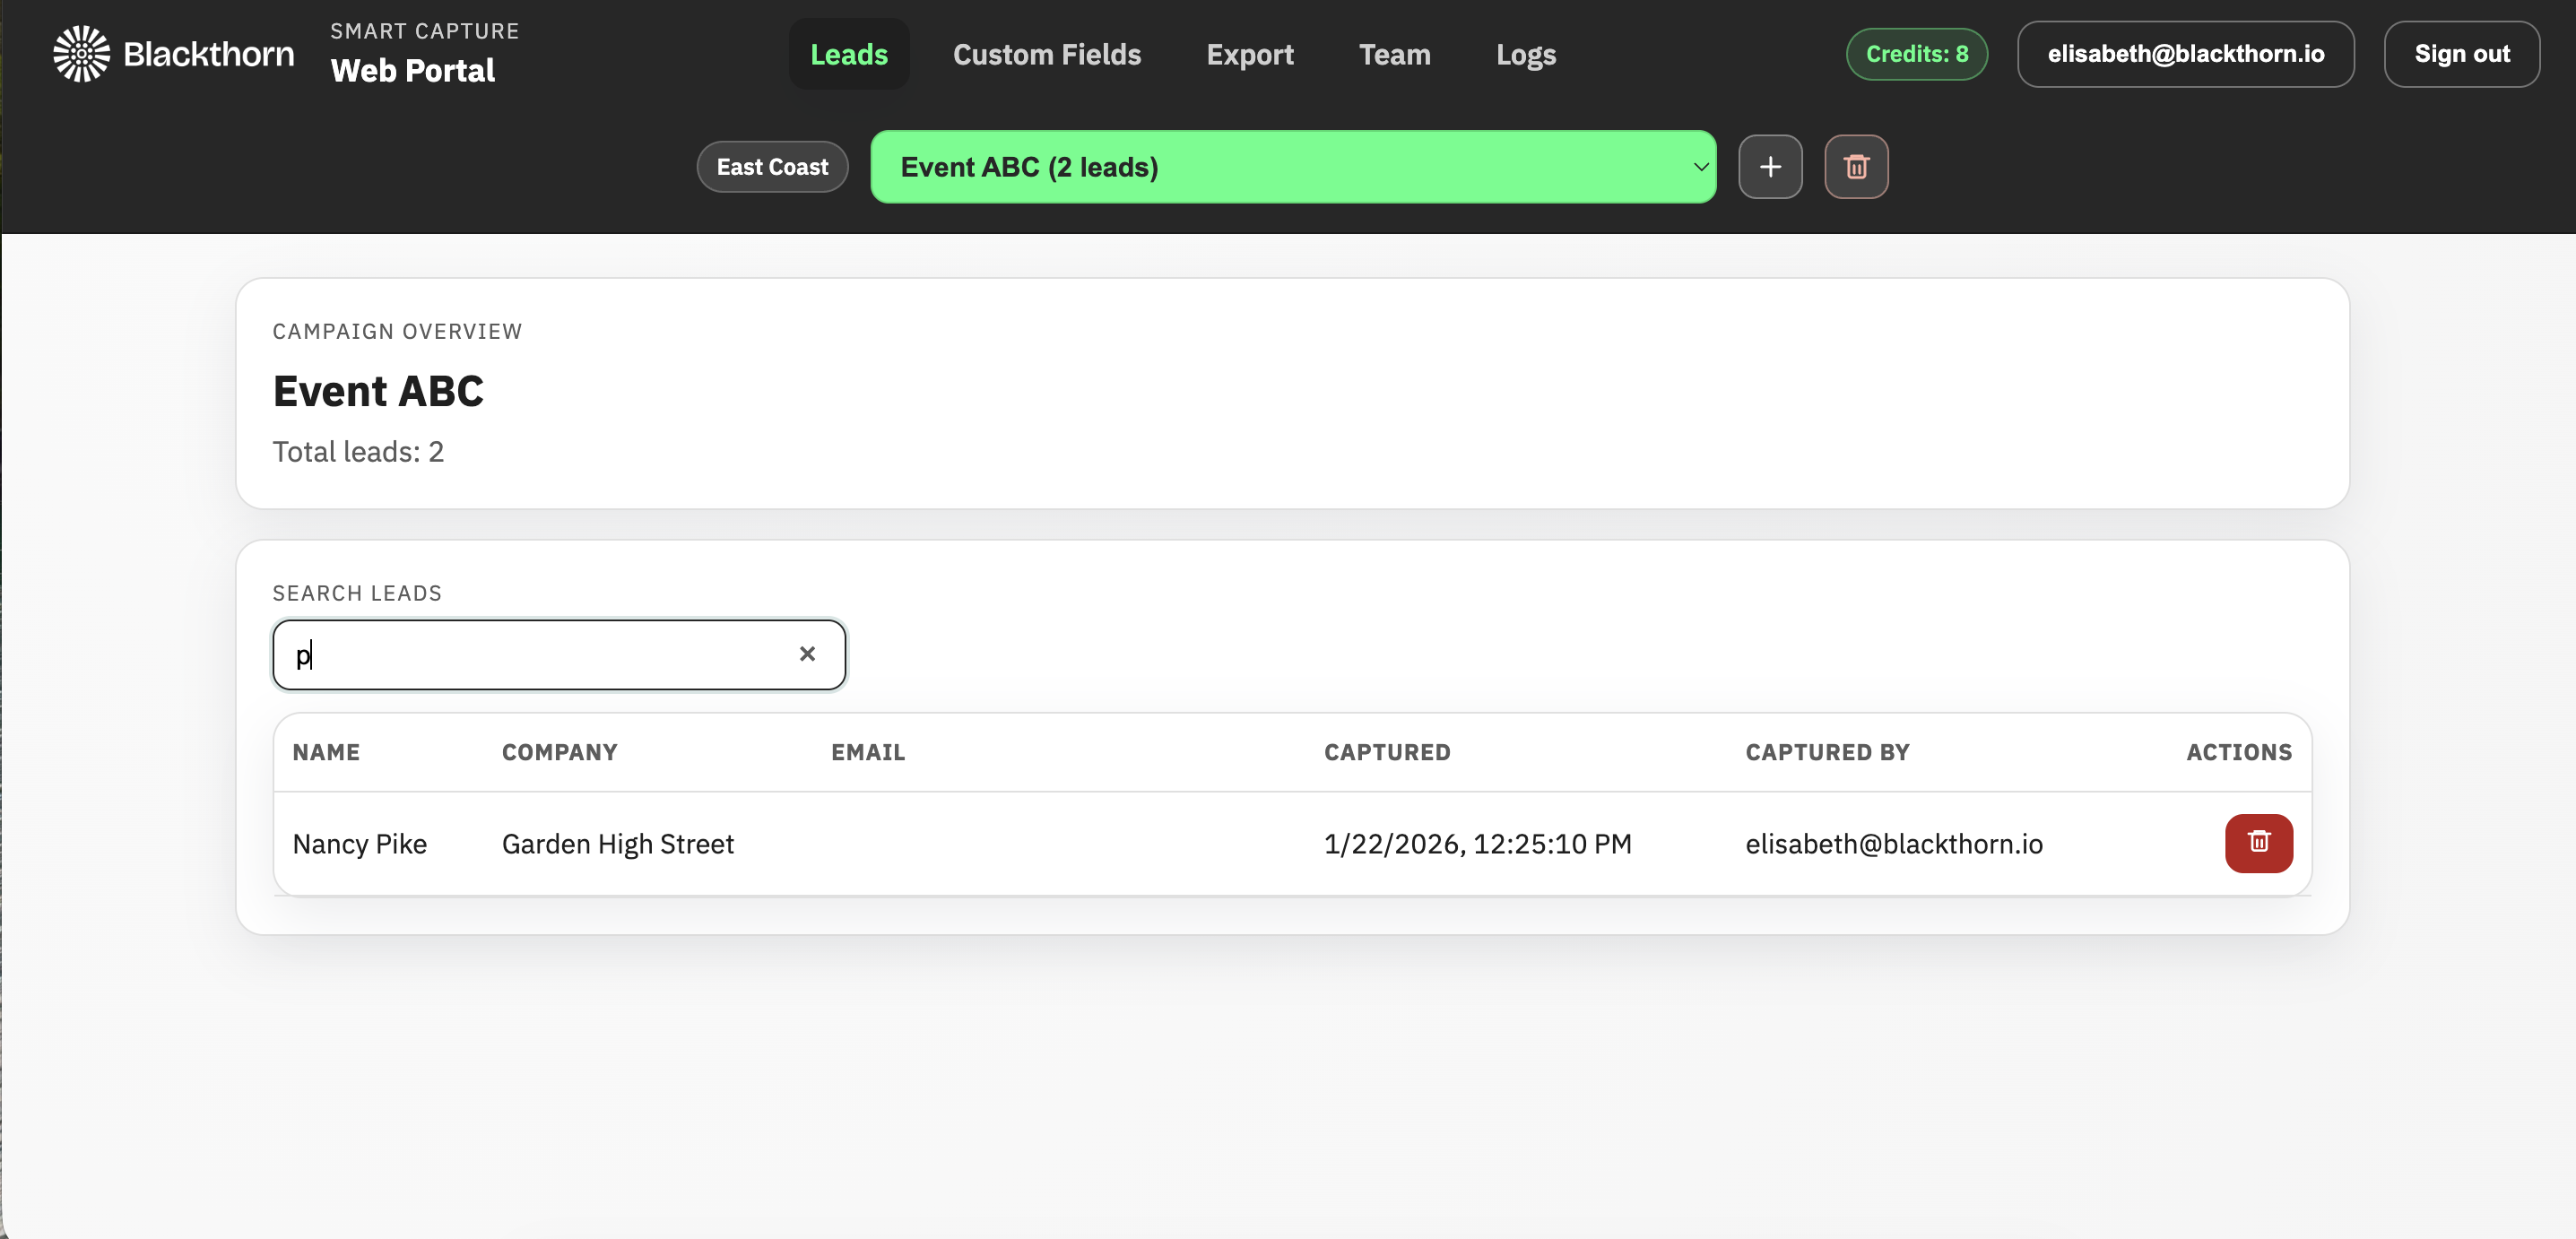Click the Blackthorn logo
The image size is (2576, 1239).
click(80, 53)
